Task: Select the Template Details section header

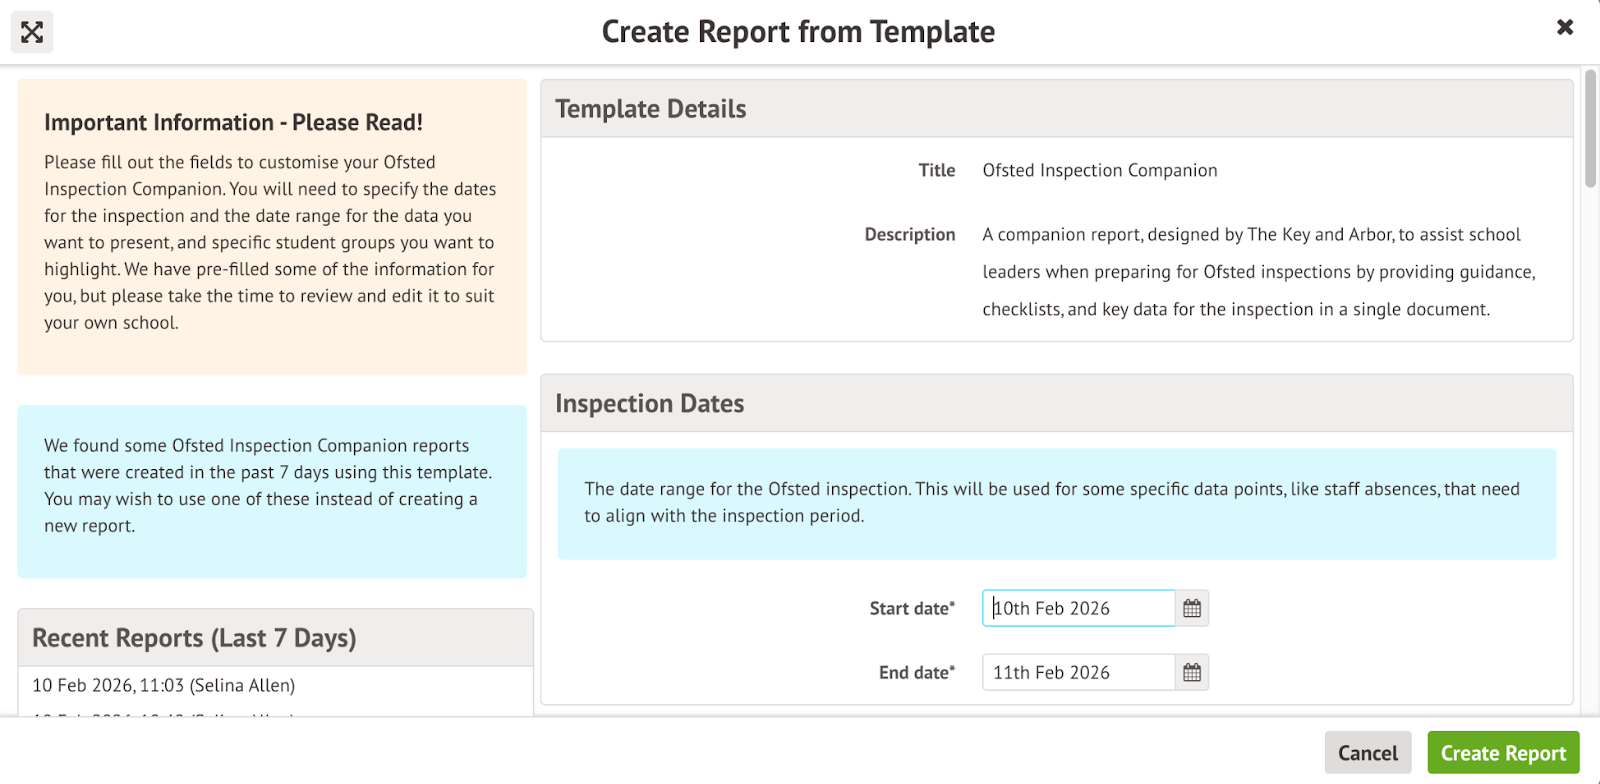Action: (651, 109)
